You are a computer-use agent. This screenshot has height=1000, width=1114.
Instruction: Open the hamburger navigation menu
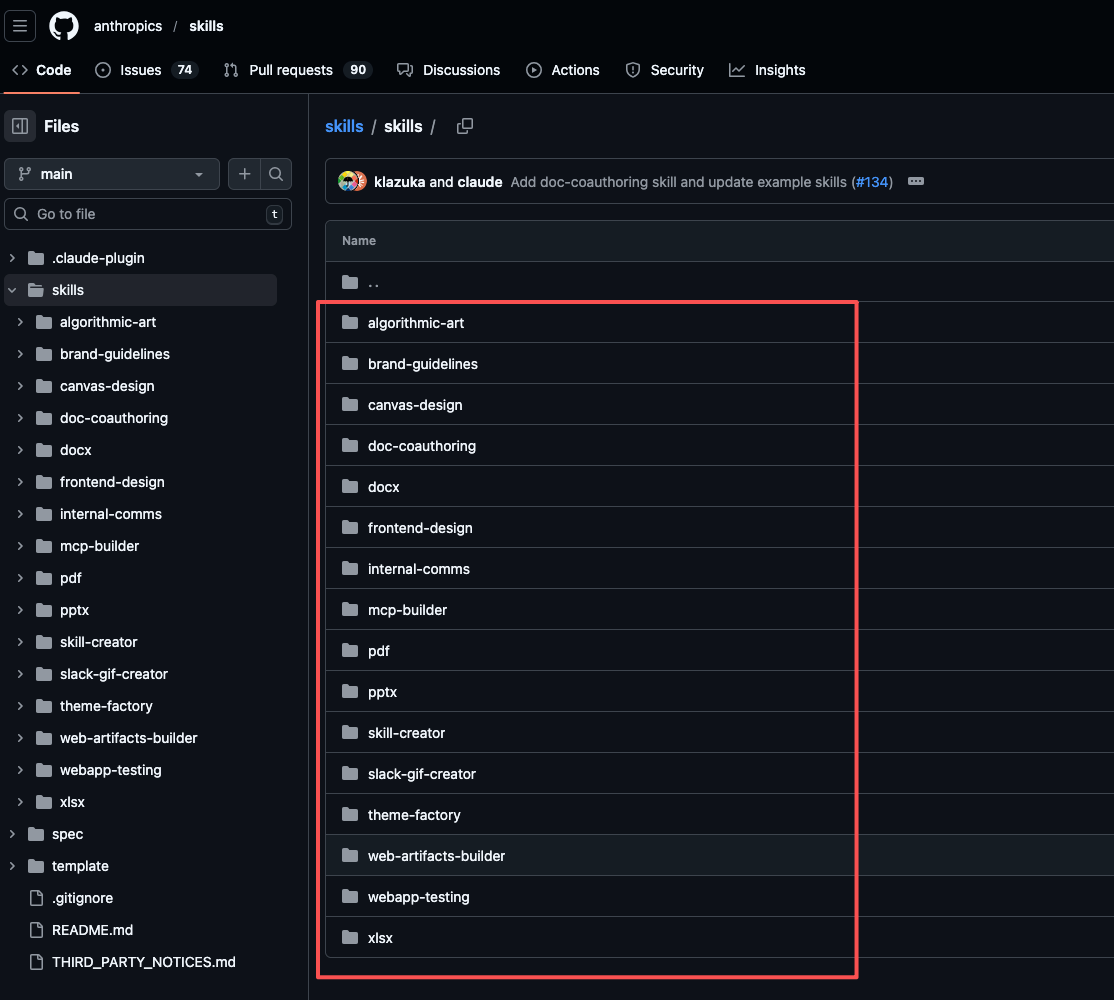point(20,26)
